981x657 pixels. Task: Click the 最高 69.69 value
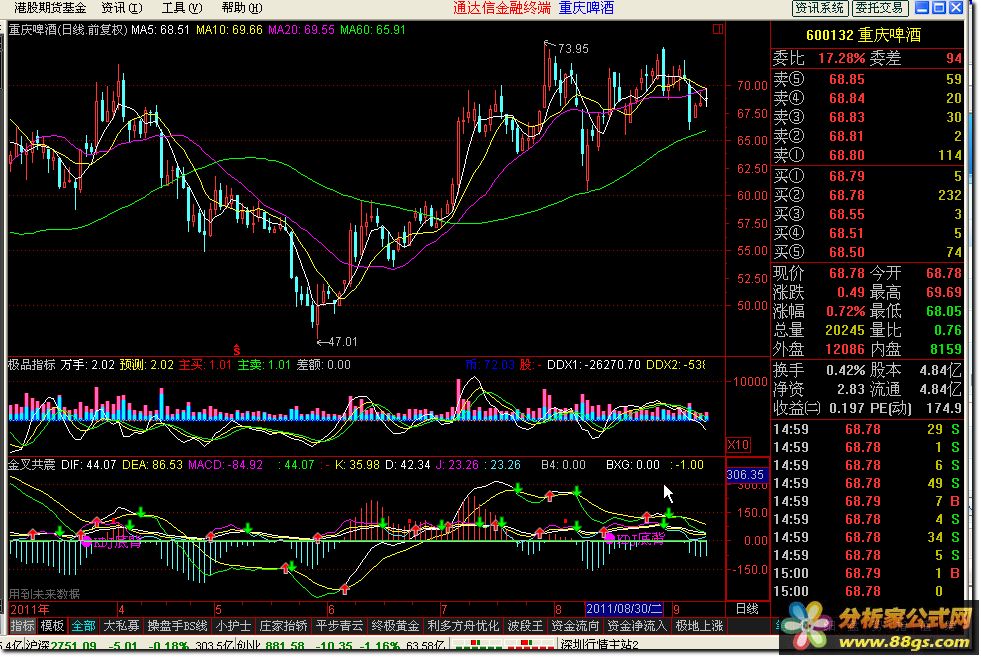click(943, 292)
